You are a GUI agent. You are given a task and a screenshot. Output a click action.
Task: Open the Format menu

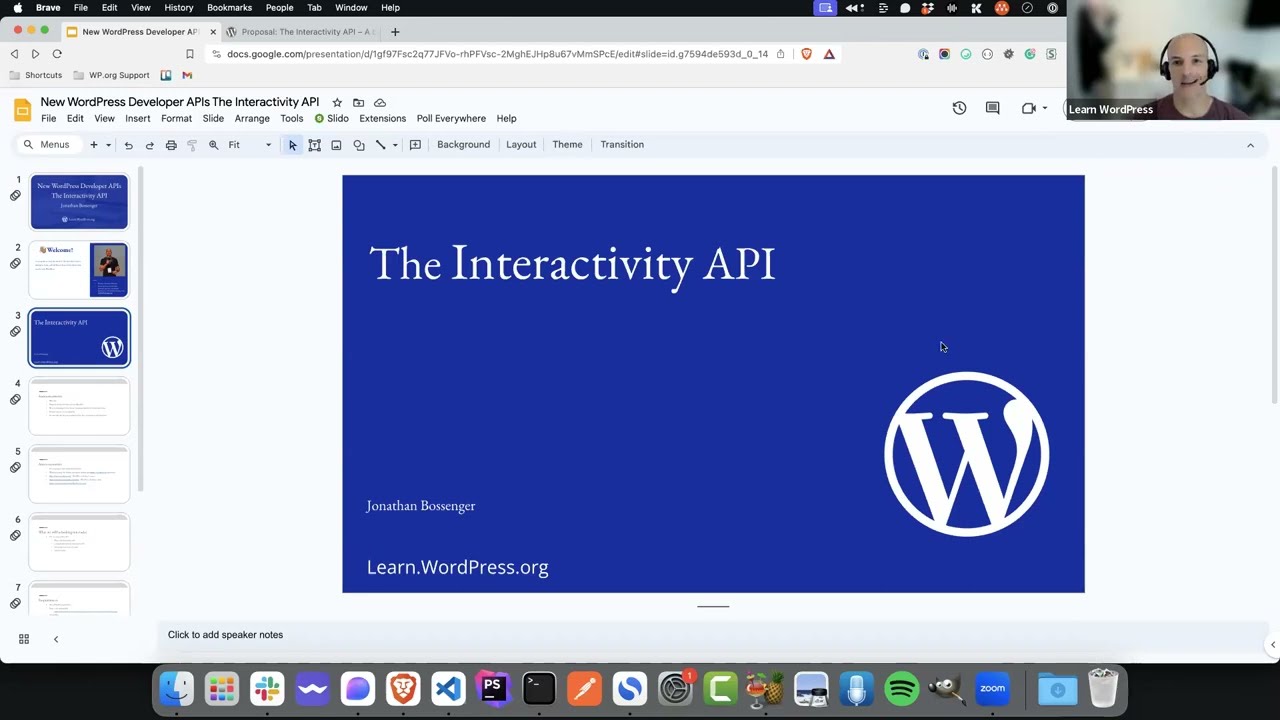point(176,119)
